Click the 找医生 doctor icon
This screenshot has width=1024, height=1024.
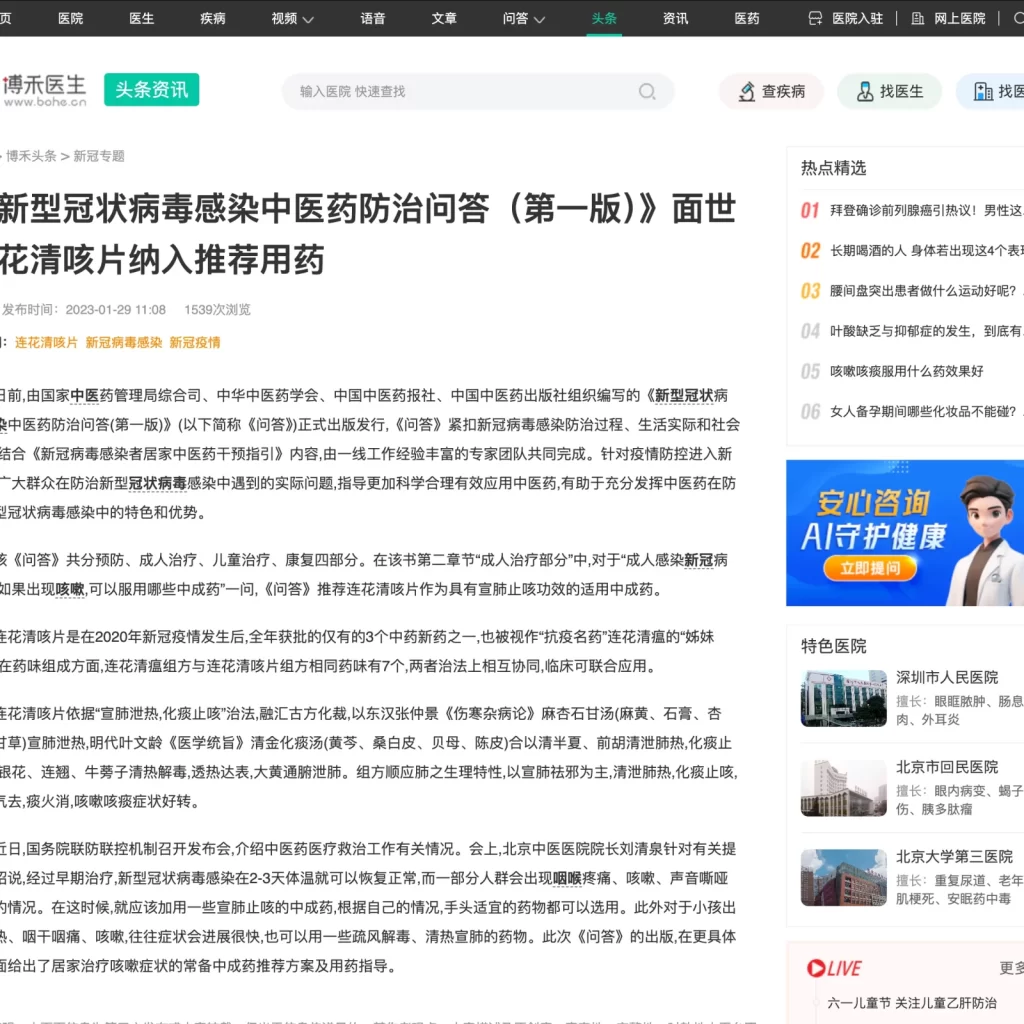coord(864,92)
